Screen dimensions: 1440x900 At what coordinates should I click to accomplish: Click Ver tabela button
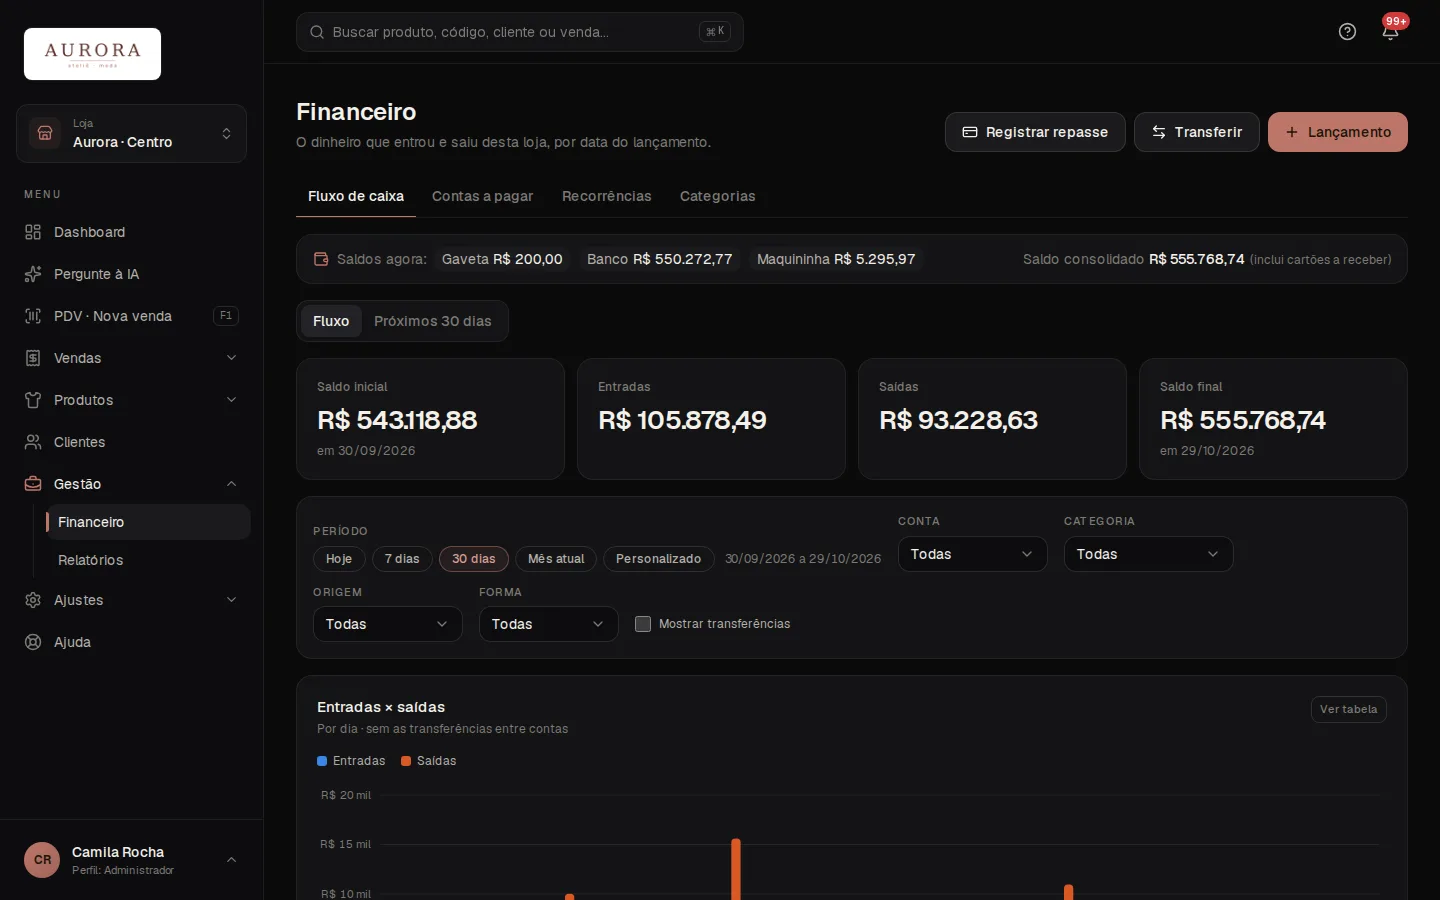[1348, 709]
